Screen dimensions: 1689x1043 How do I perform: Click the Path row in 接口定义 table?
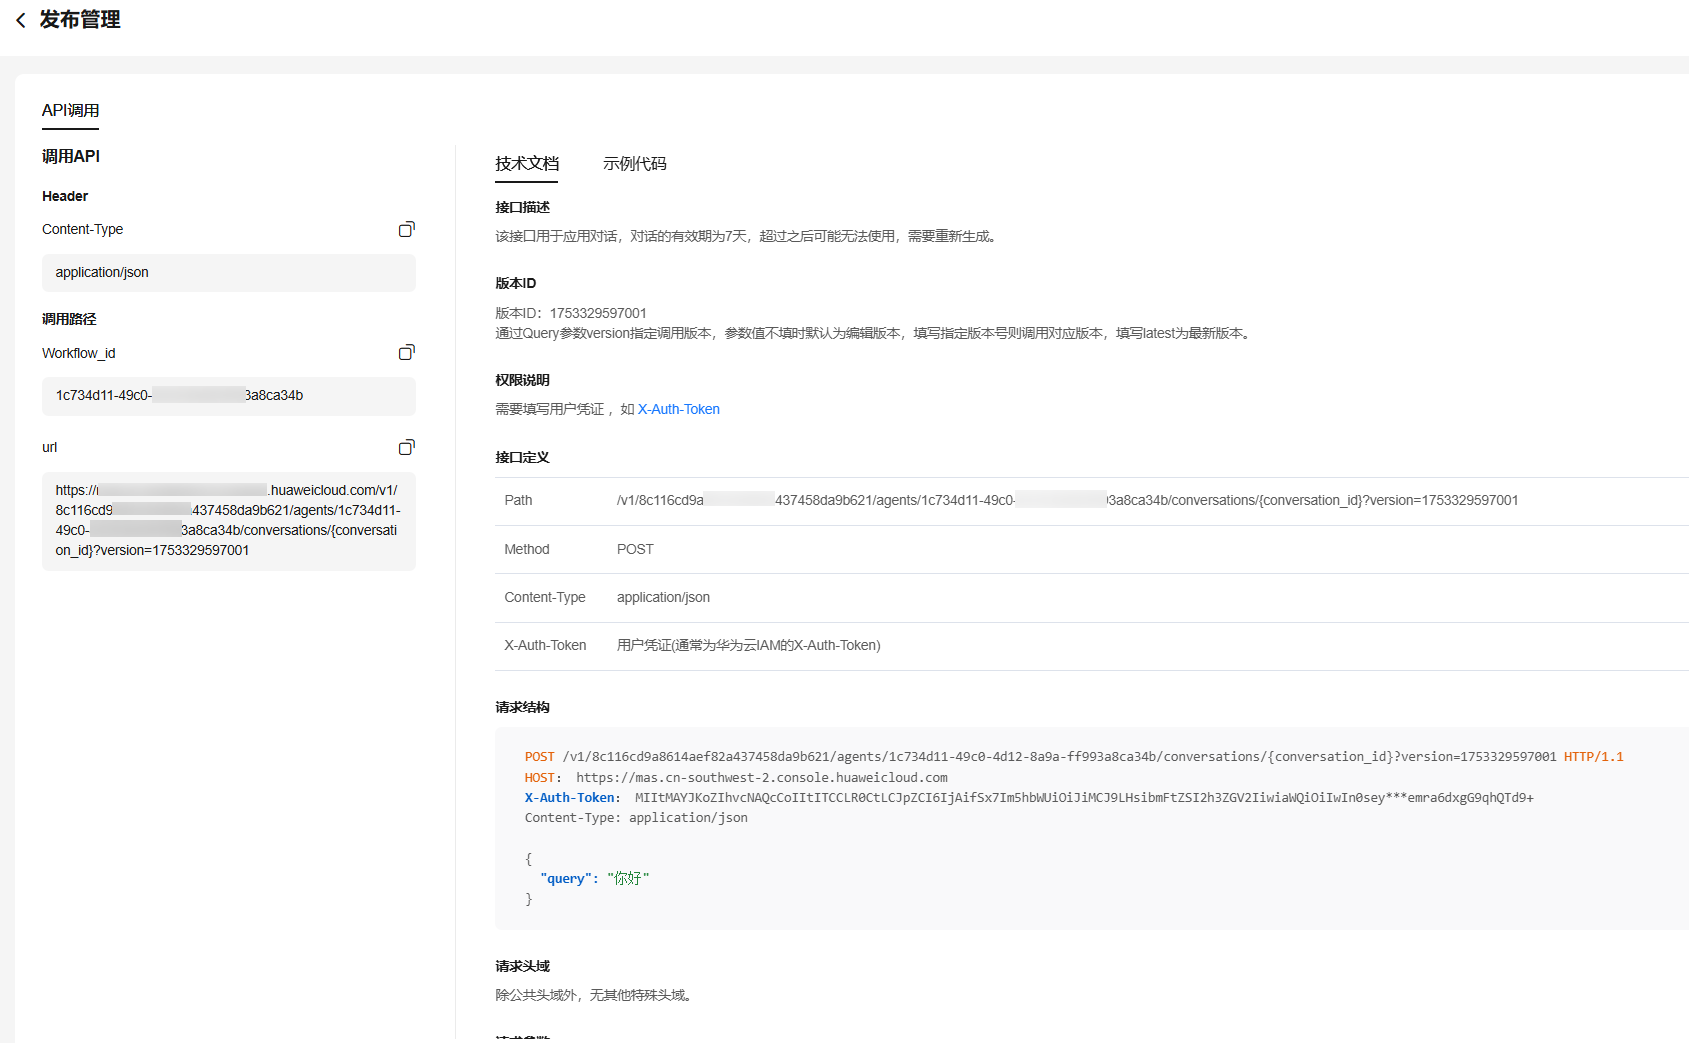[x=1066, y=501]
